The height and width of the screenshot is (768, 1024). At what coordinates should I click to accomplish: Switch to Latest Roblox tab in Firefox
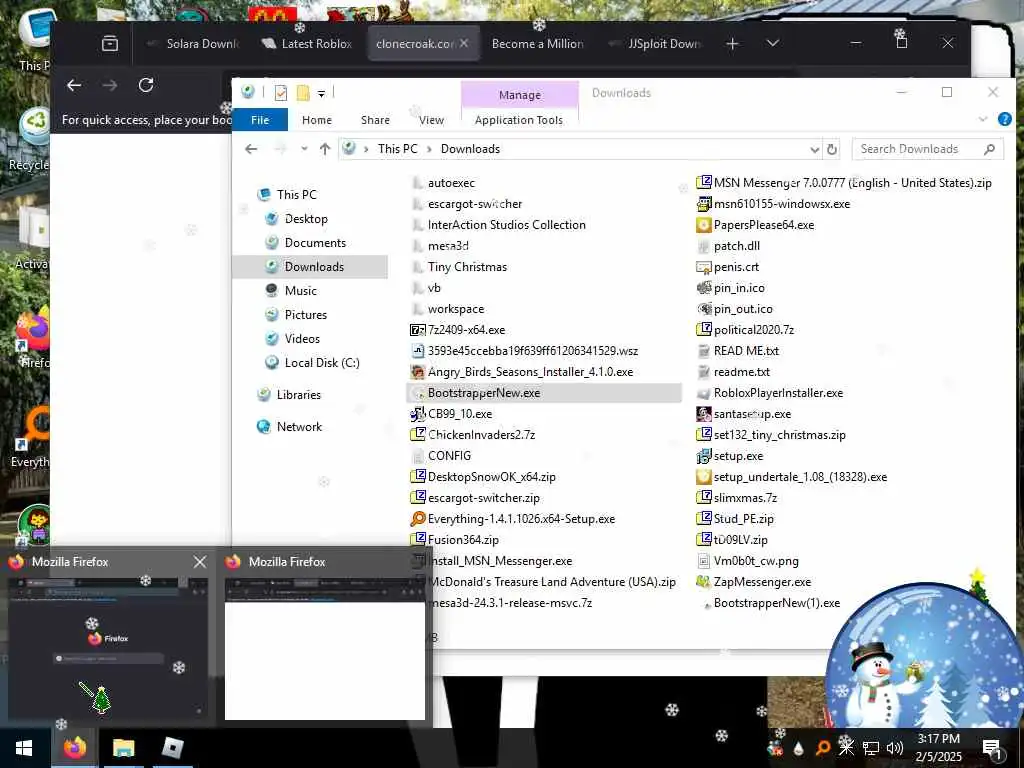point(308,44)
